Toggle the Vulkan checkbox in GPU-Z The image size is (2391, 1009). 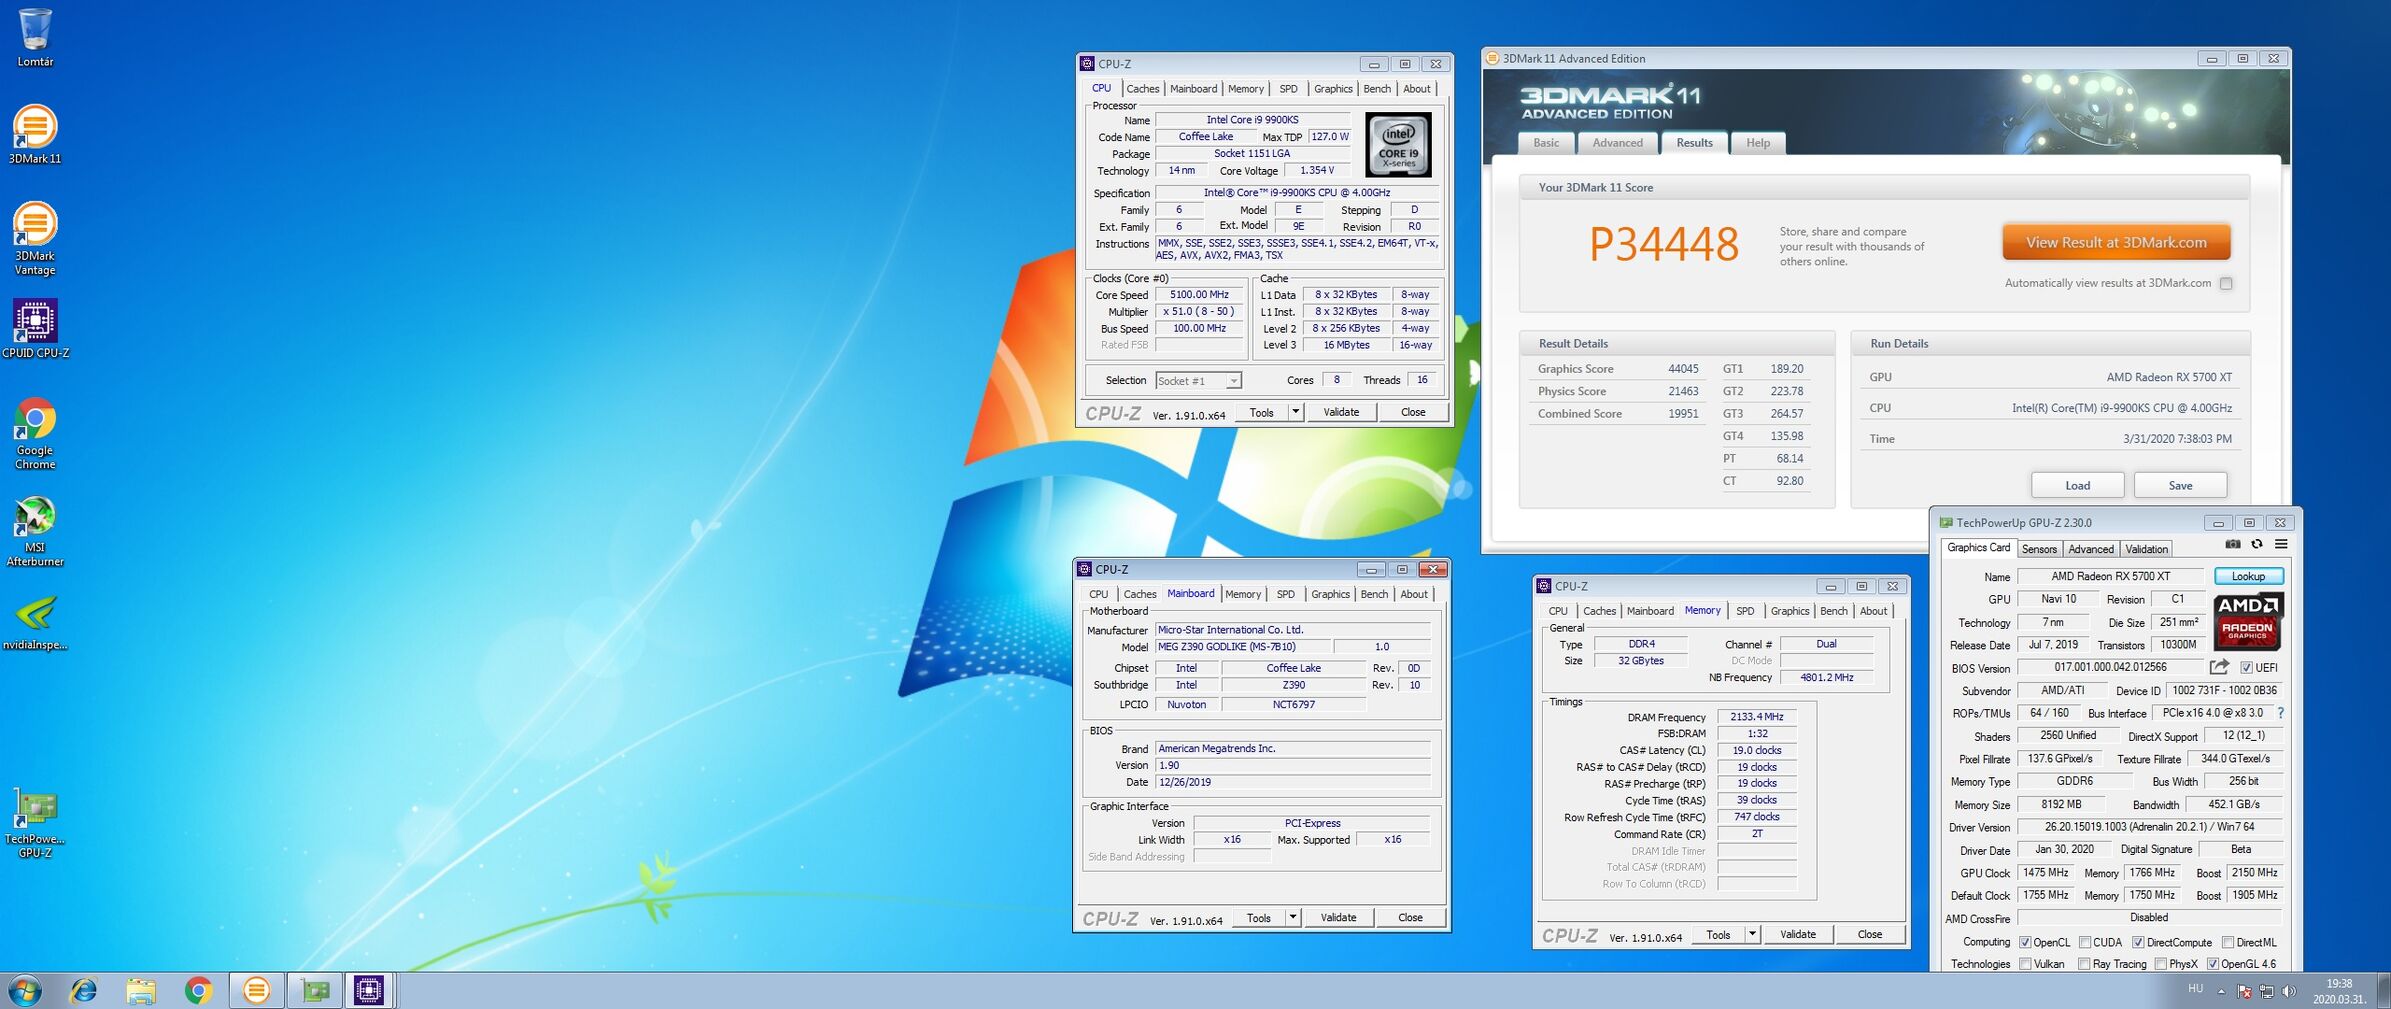[x=2025, y=964]
